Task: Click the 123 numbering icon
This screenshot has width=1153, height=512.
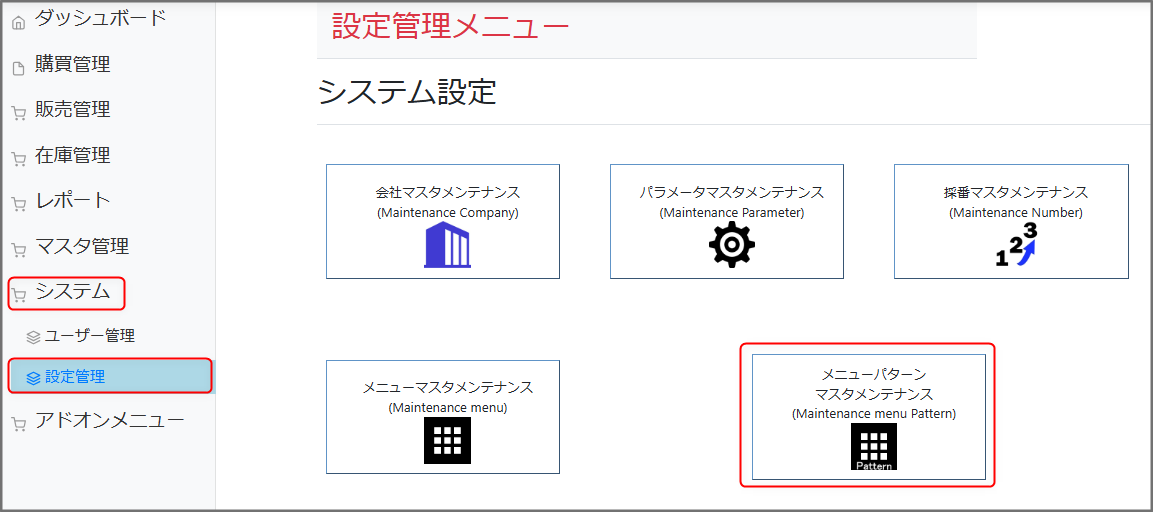Action: (x=1017, y=245)
